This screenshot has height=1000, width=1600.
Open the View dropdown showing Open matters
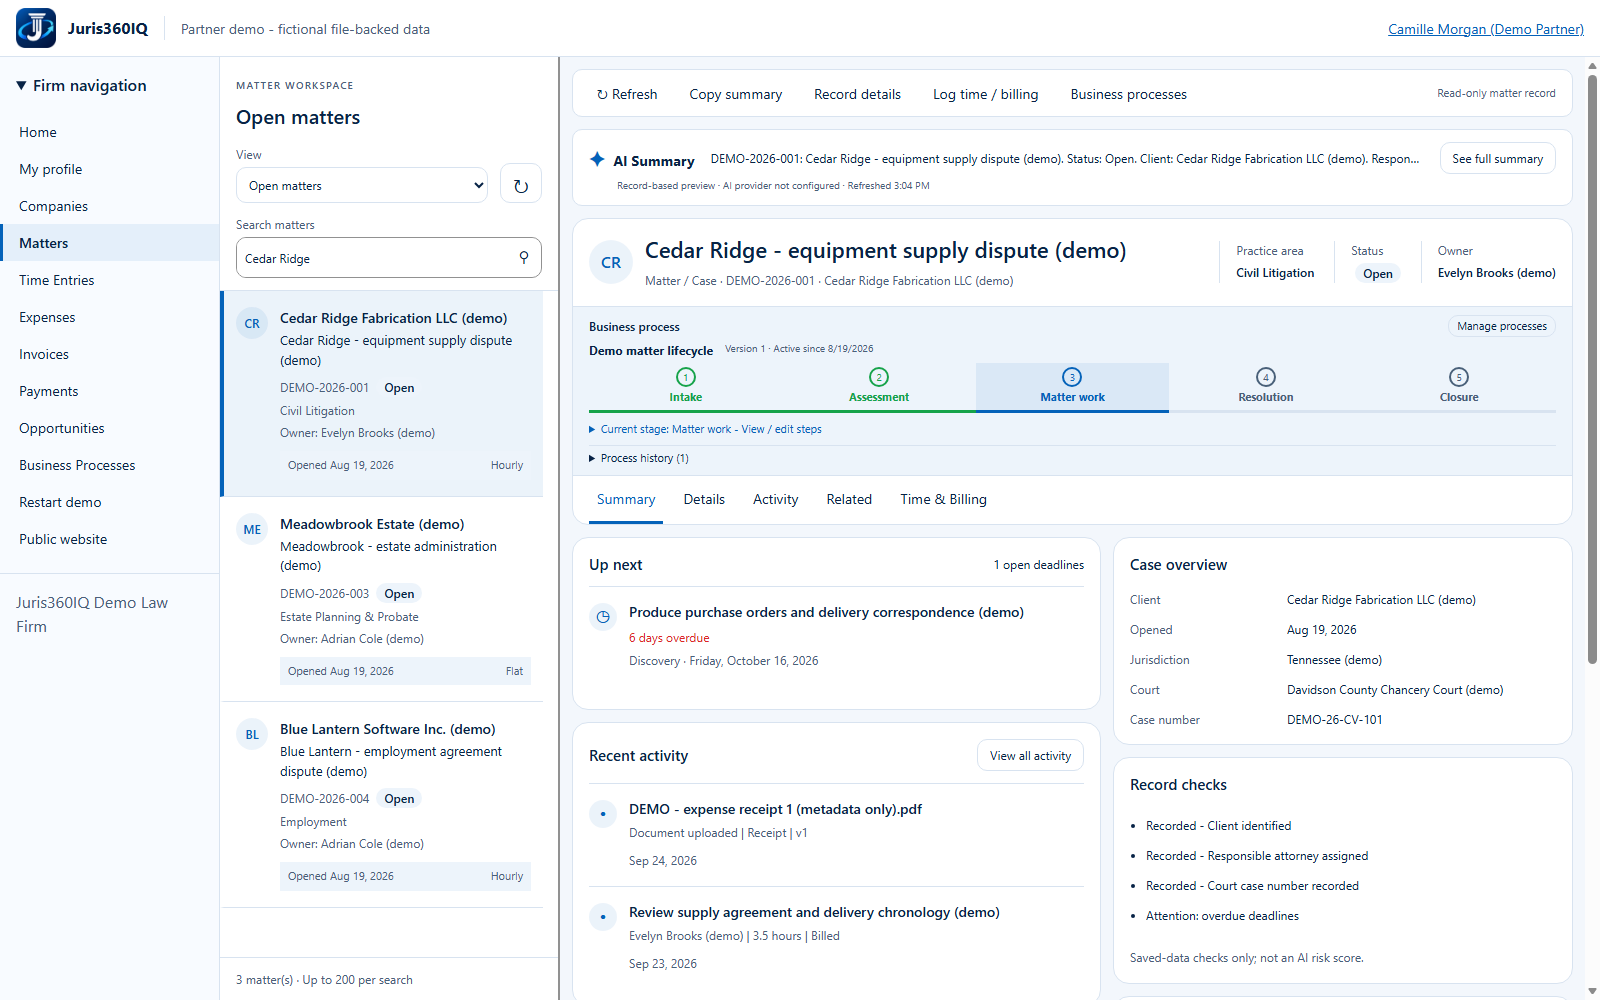pos(362,185)
